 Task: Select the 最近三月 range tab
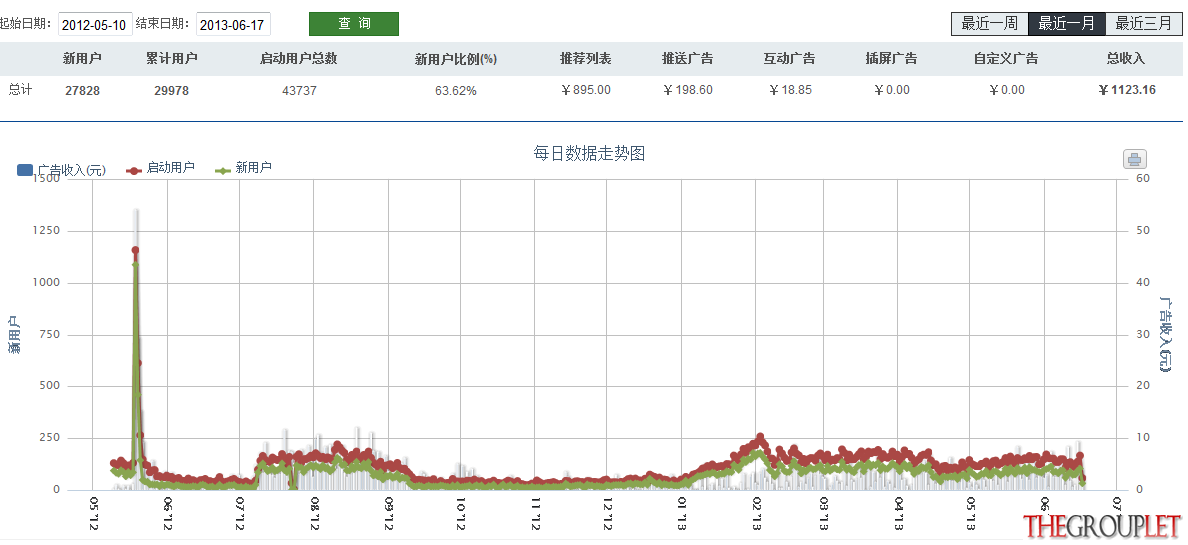[1144, 23]
